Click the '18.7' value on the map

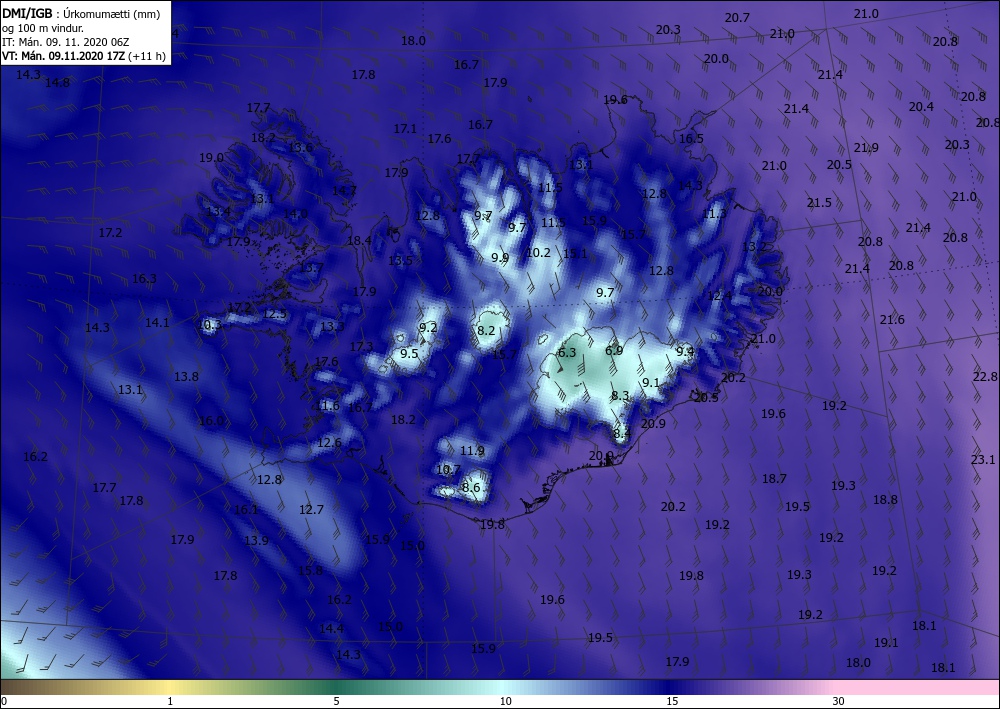click(x=774, y=478)
